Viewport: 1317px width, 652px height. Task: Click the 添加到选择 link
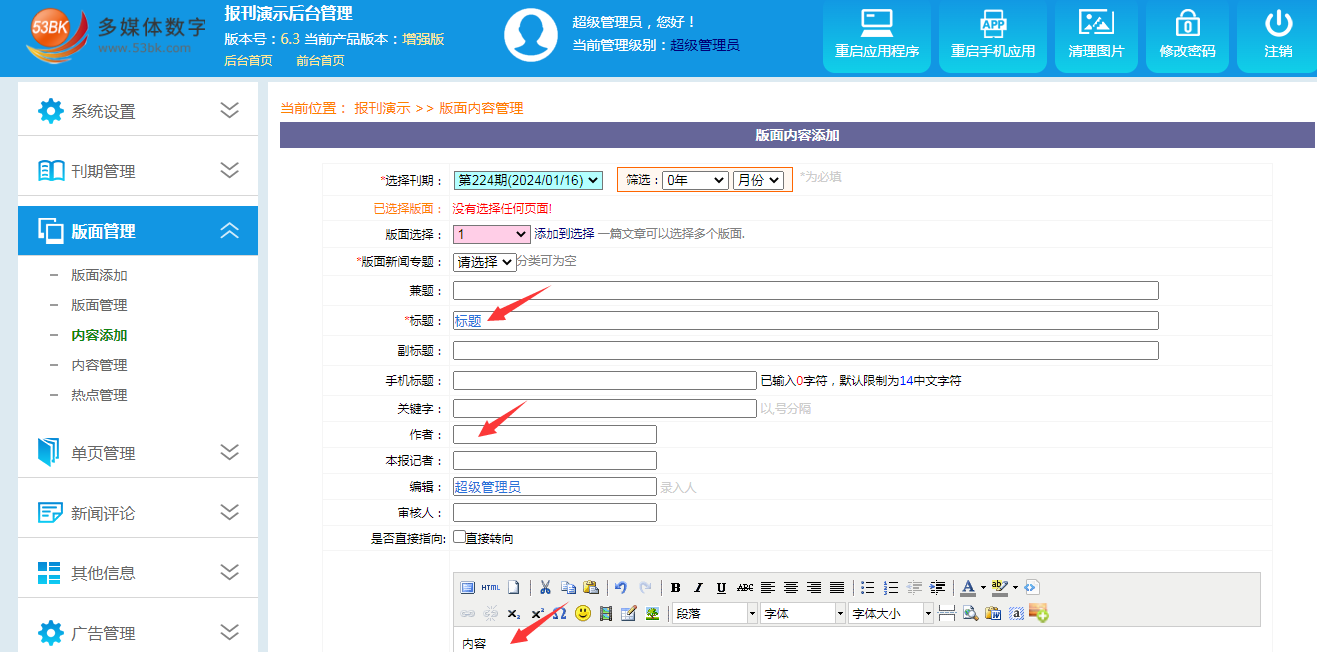click(x=564, y=234)
